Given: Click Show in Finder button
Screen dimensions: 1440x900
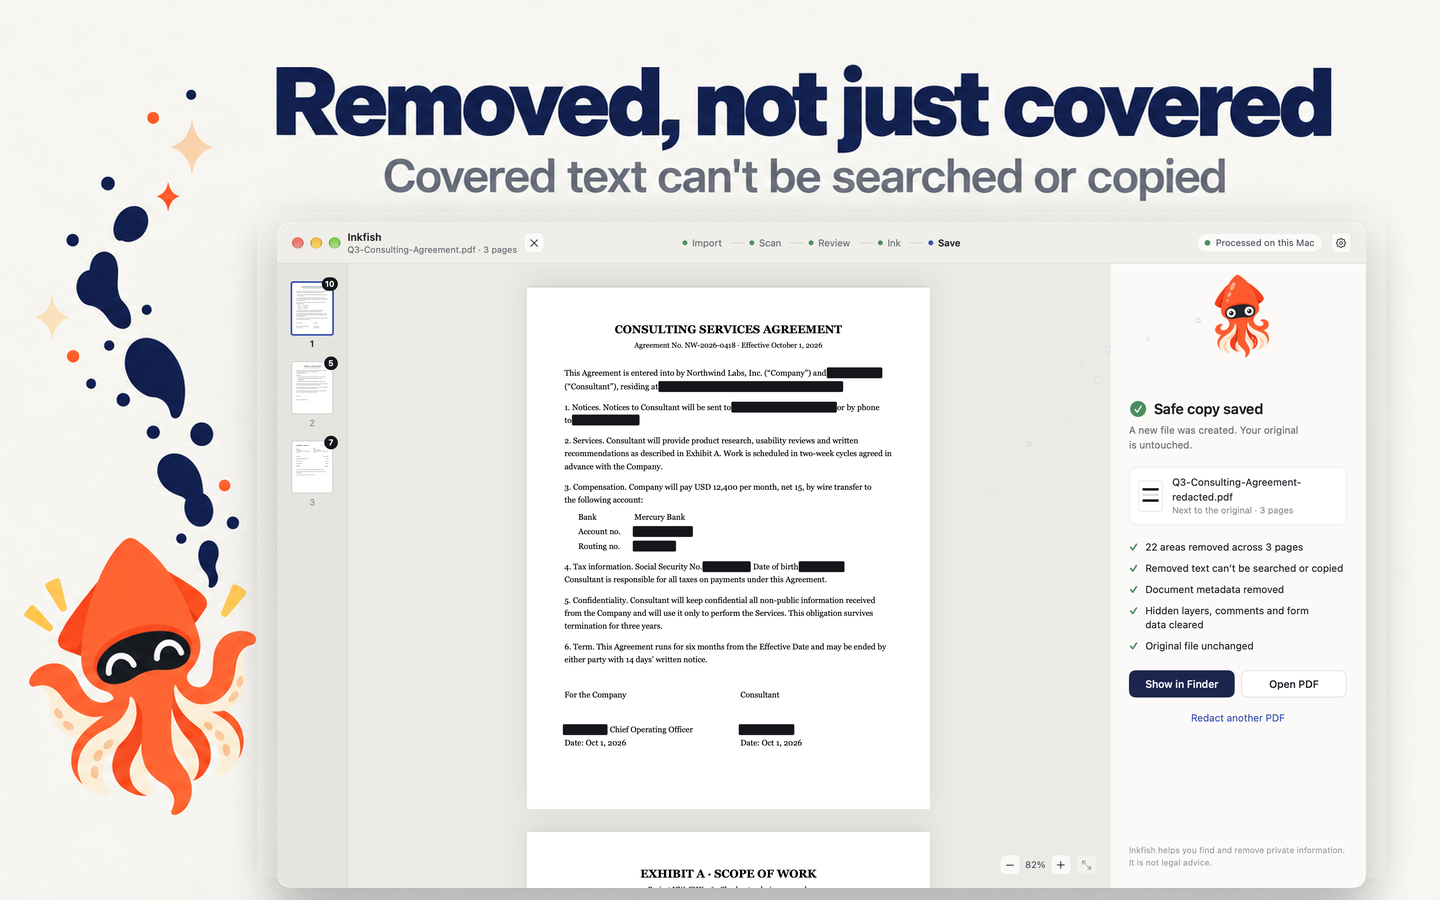Looking at the screenshot, I should 1182,684.
